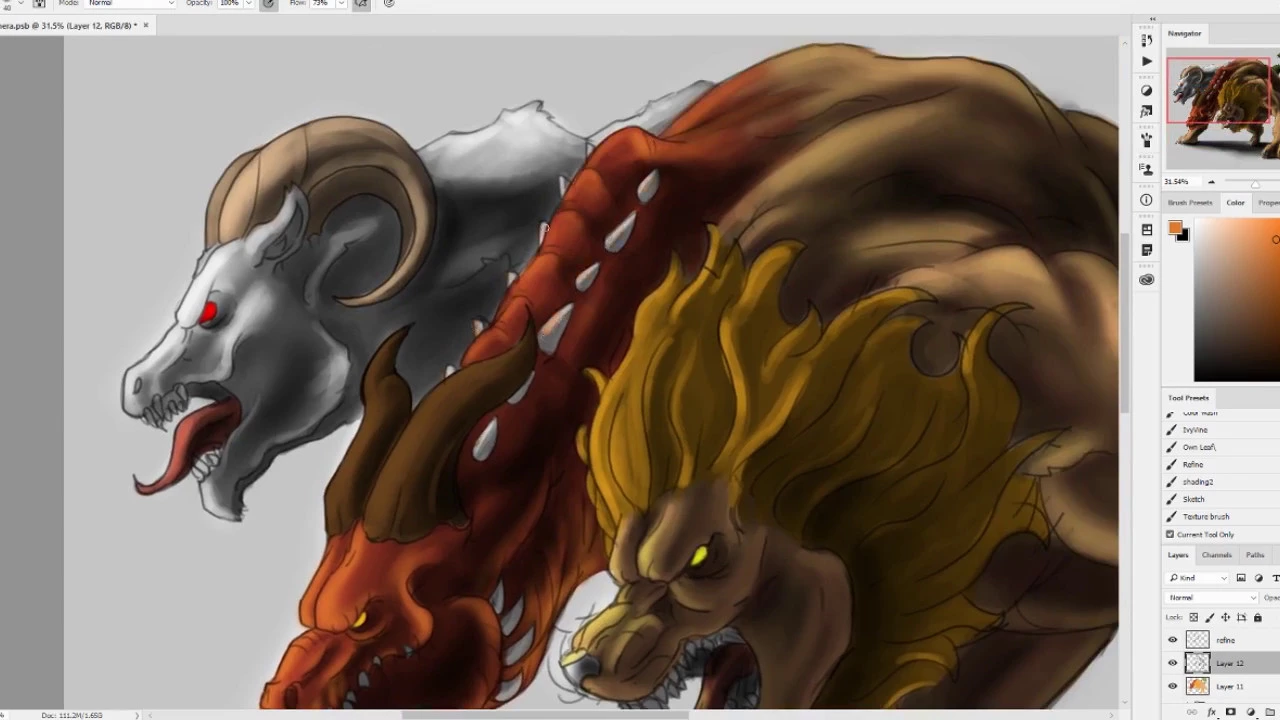Screen dimensions: 1280x720
Task: Toggle Current Tool Only checkbox
Action: pos(1170,535)
